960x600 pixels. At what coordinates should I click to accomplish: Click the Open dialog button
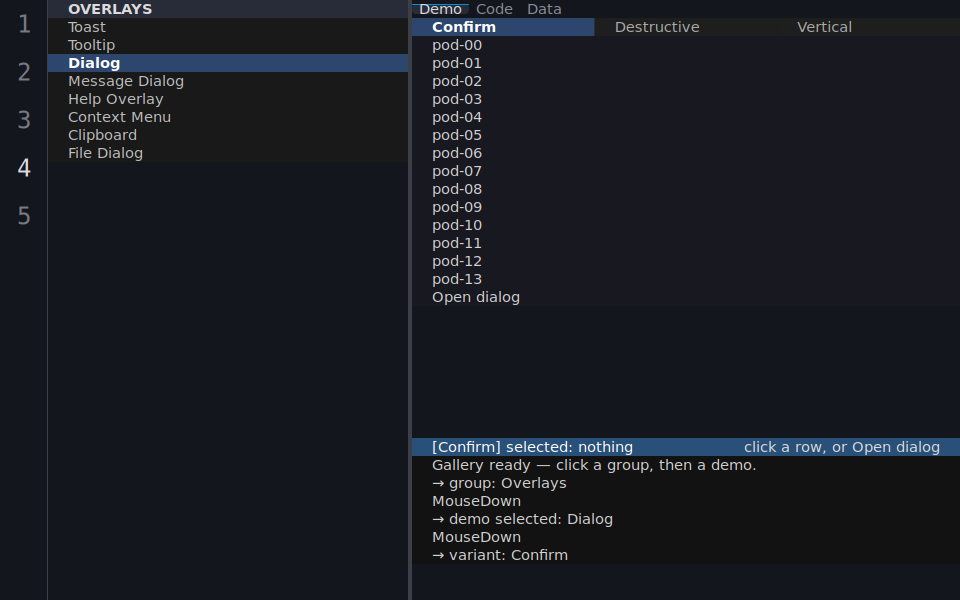pyautogui.click(x=686, y=297)
